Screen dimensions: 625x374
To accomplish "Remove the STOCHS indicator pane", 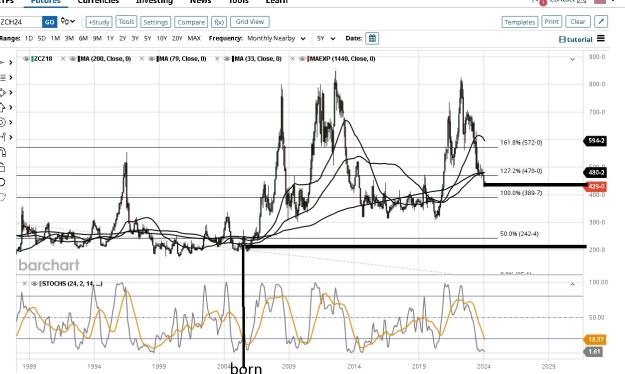I will pos(24,283).
